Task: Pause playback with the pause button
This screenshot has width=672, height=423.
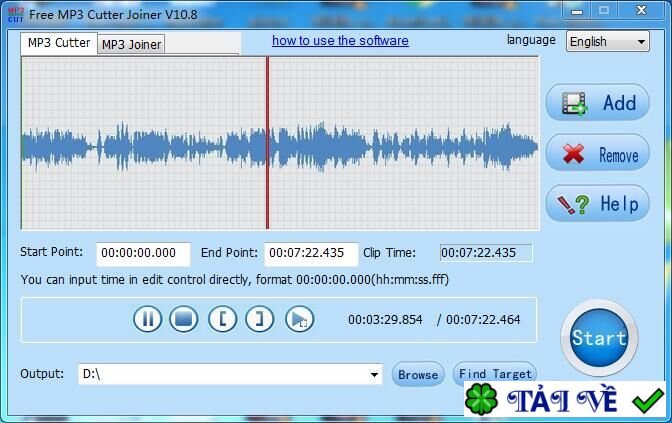Action: coord(148,319)
